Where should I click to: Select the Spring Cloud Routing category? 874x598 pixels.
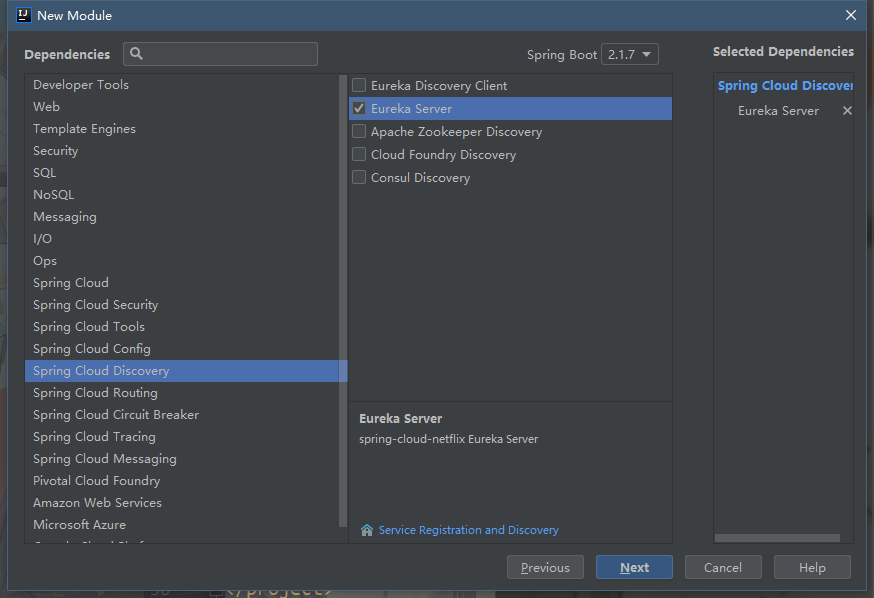coord(95,393)
